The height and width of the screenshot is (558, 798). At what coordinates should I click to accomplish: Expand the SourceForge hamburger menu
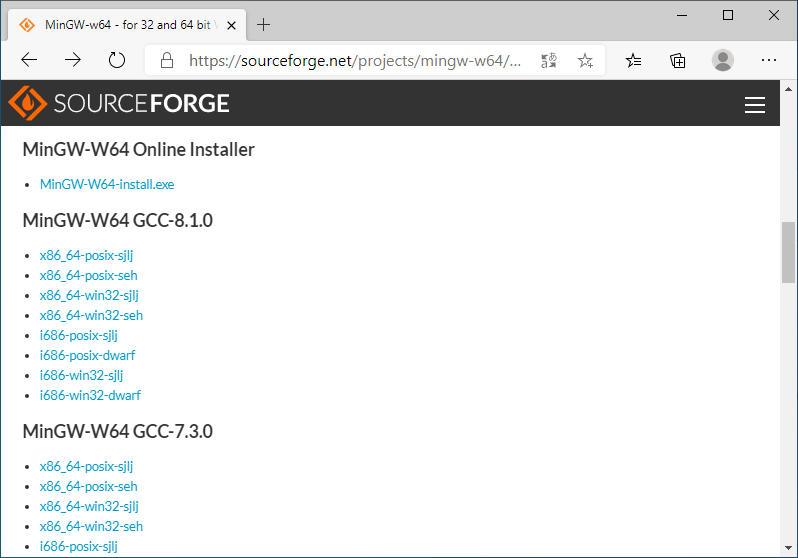point(755,105)
